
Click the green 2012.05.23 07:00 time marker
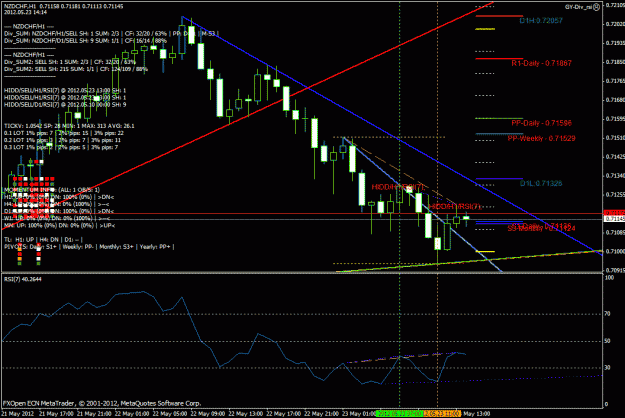pyautogui.click(x=399, y=414)
